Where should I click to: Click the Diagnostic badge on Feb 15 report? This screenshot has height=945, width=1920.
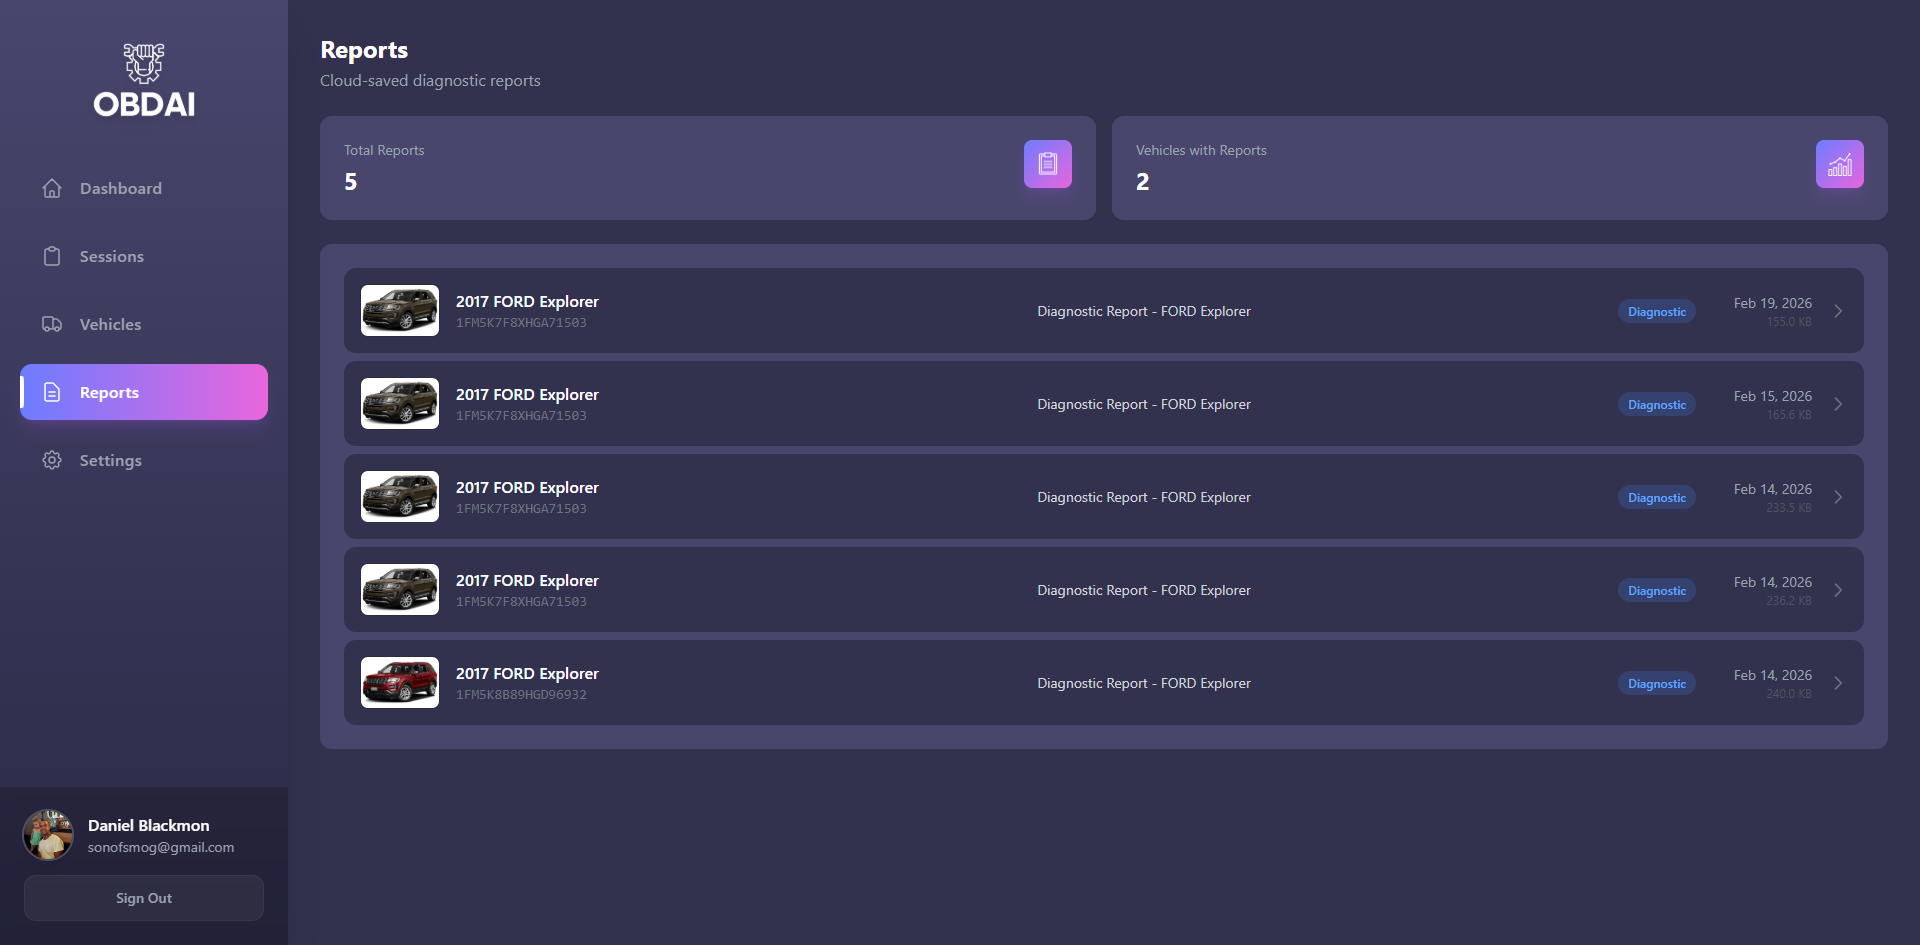[1657, 405]
